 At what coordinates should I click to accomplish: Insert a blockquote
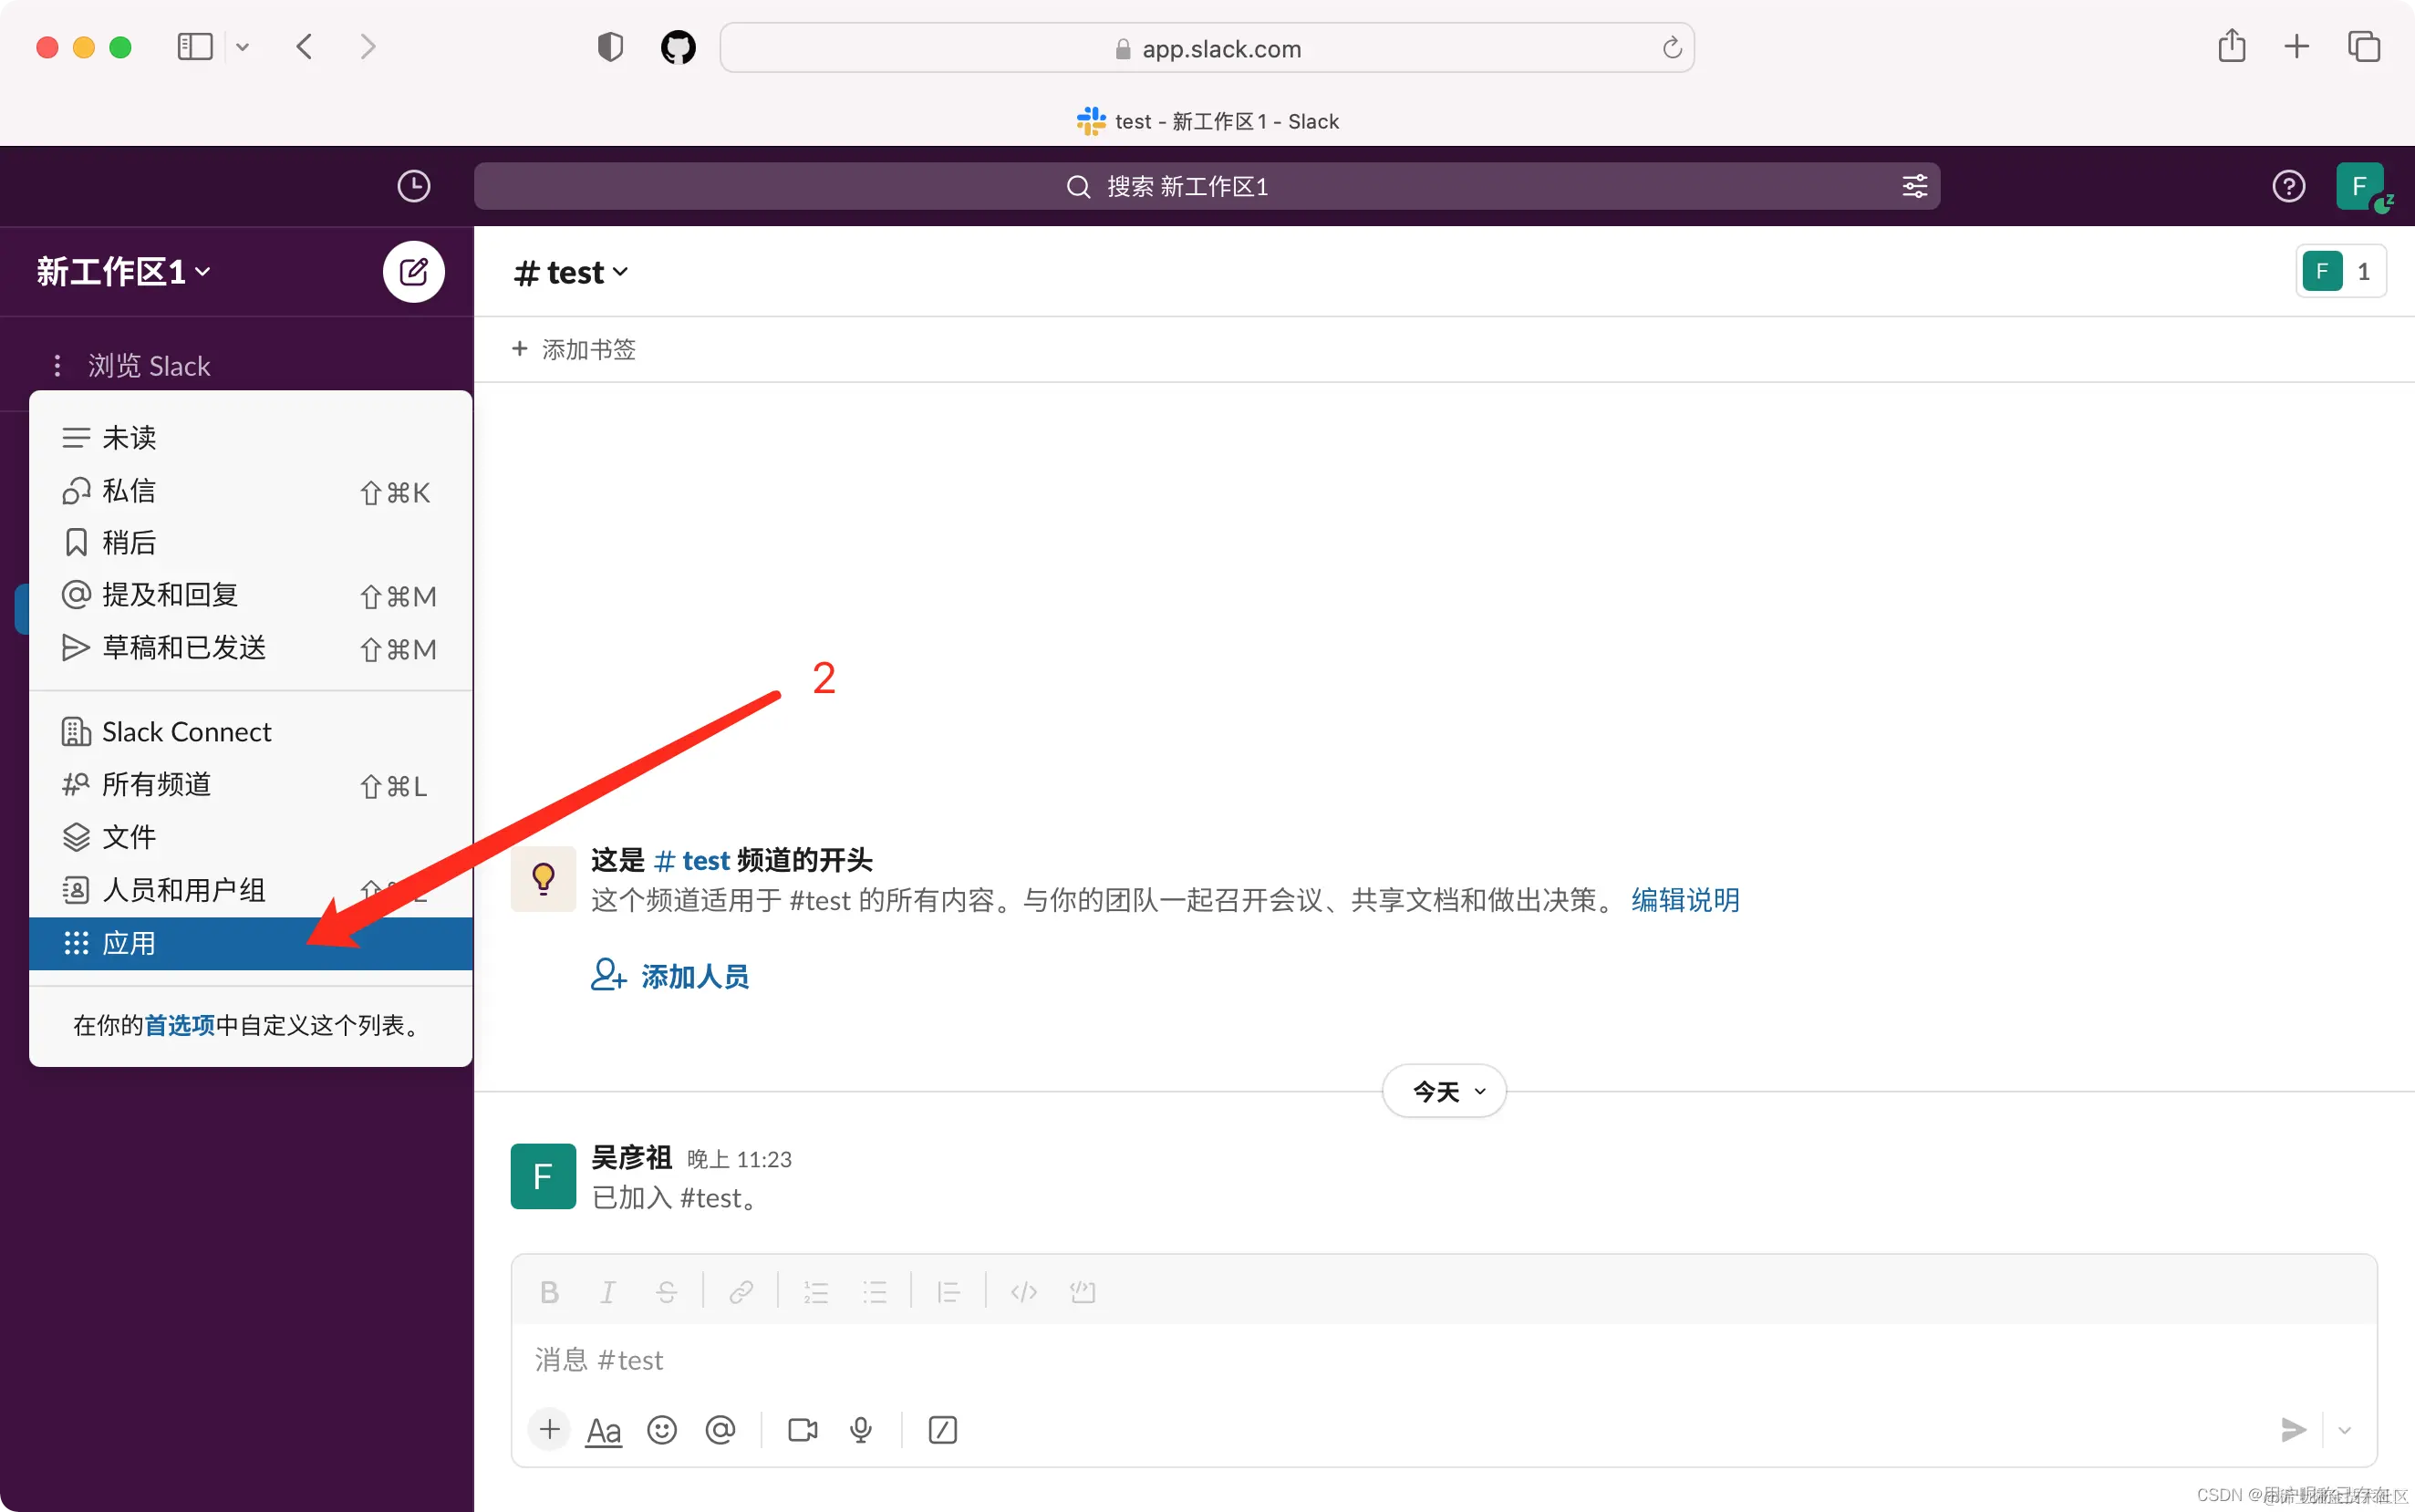(949, 1292)
